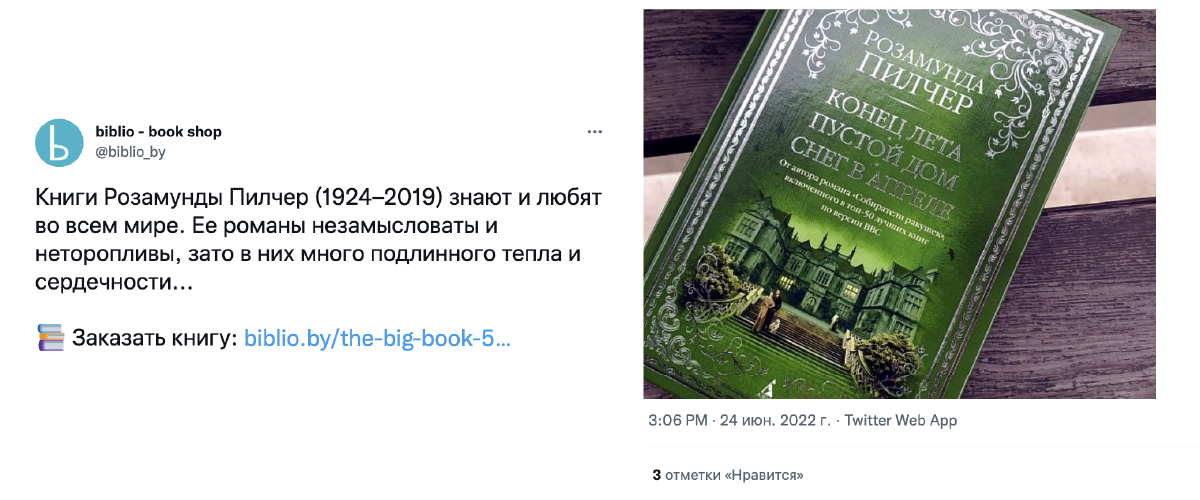Click the display name biblio - book shop
Screen dimensions: 1200x500
pos(158,131)
